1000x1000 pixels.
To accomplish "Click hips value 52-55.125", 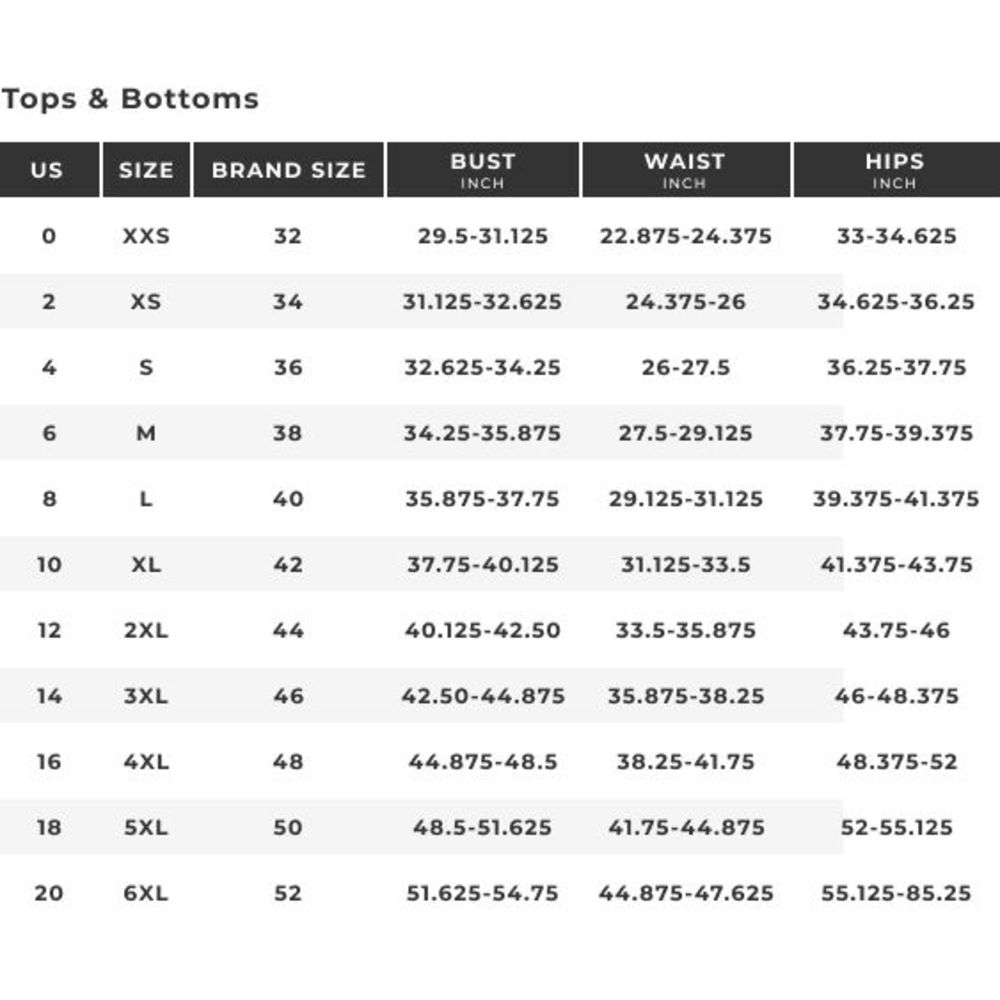I will tap(896, 827).
